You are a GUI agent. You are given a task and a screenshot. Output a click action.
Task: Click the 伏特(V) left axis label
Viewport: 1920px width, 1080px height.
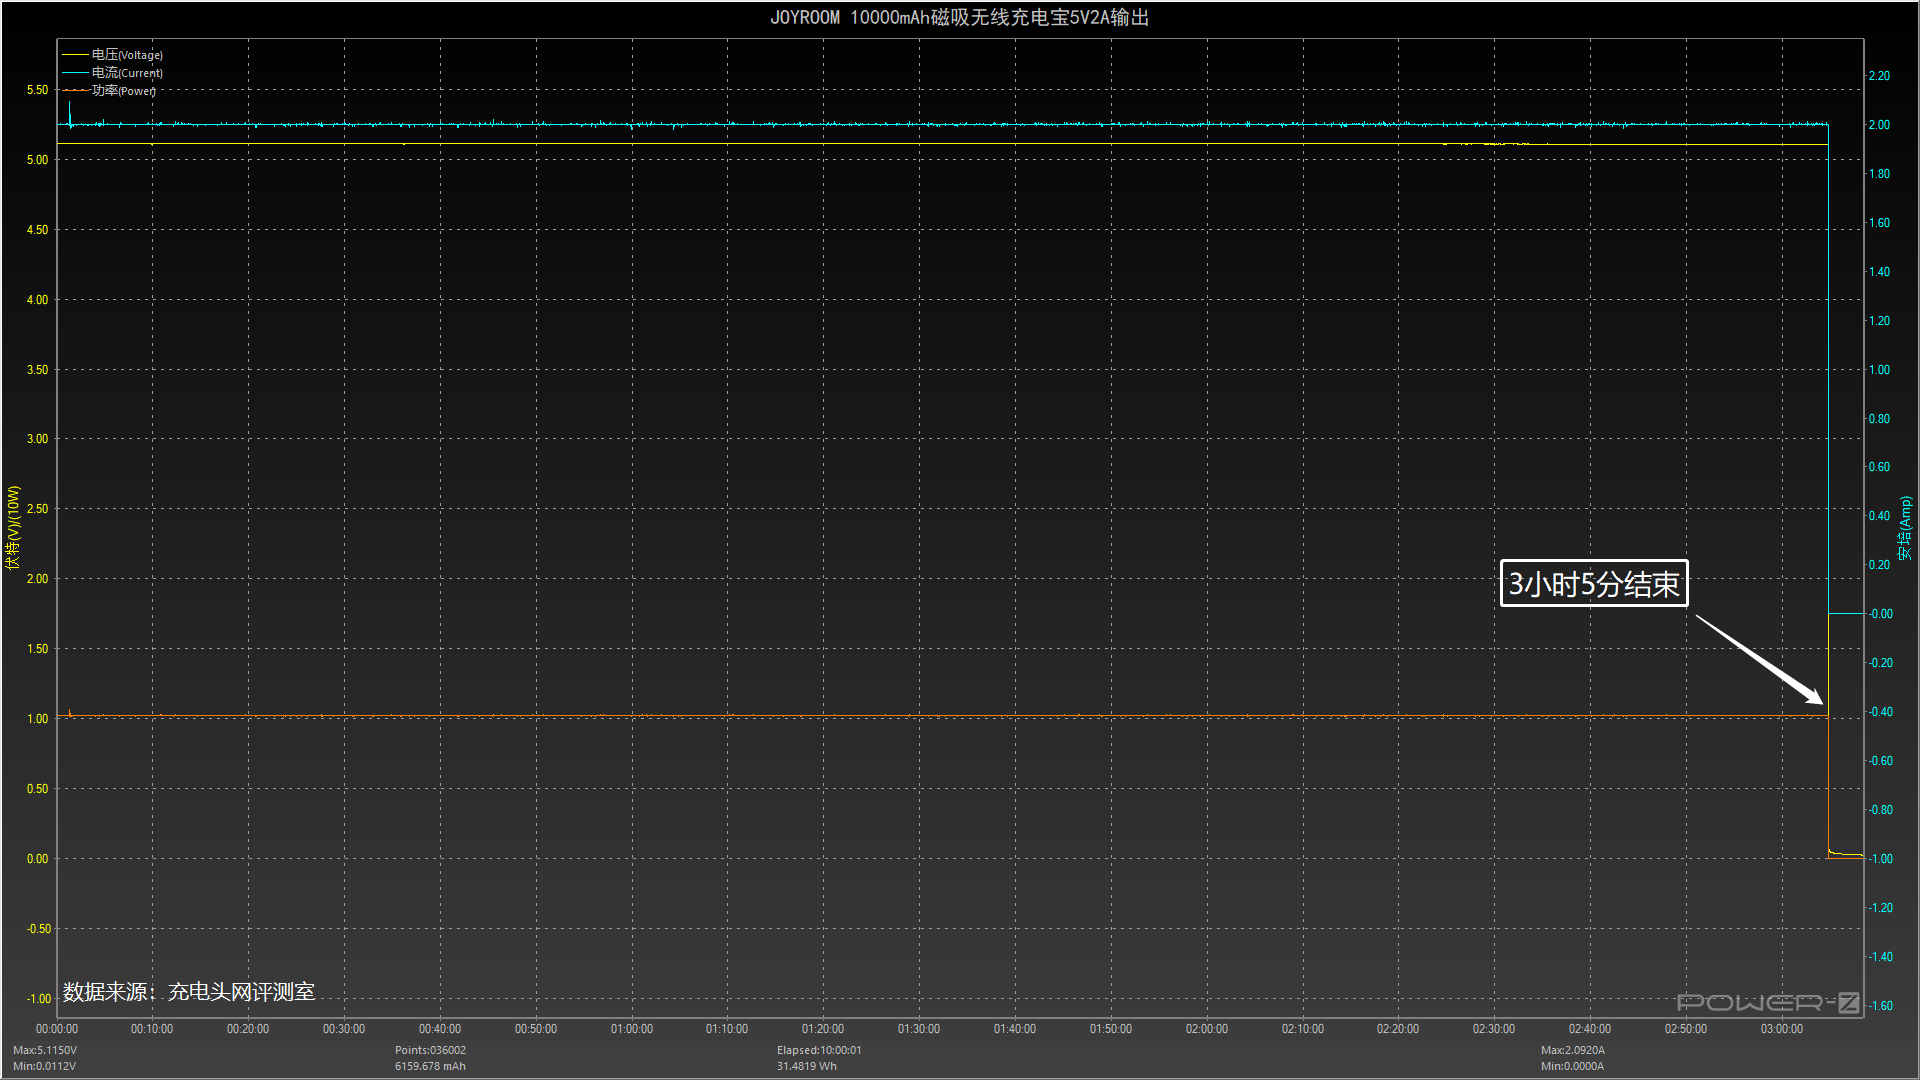(x=13, y=528)
